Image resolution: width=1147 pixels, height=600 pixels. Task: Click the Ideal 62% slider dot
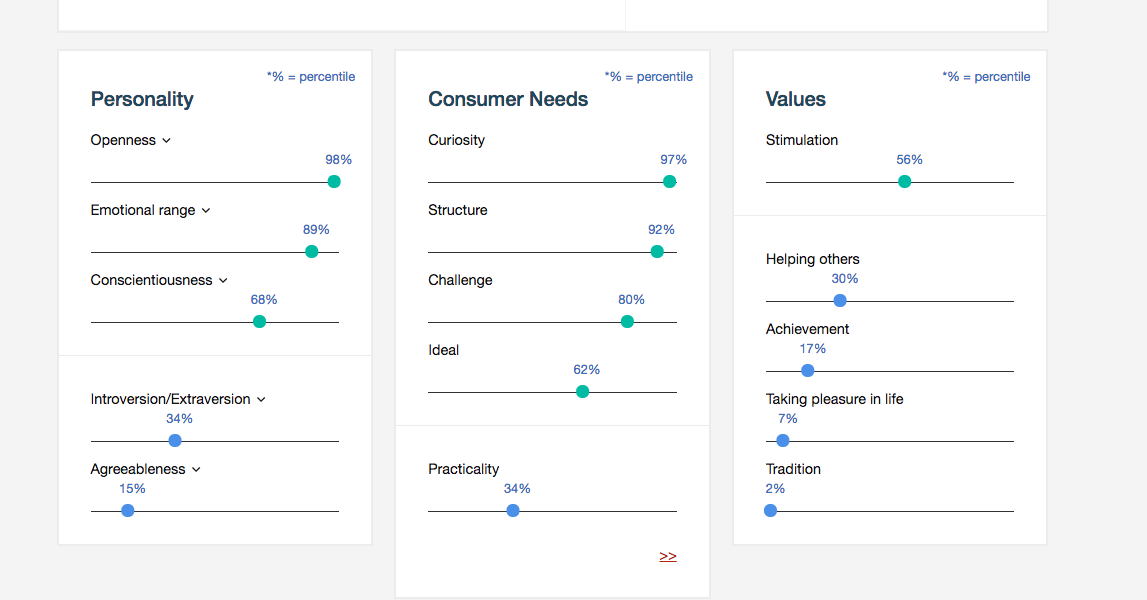tap(583, 392)
